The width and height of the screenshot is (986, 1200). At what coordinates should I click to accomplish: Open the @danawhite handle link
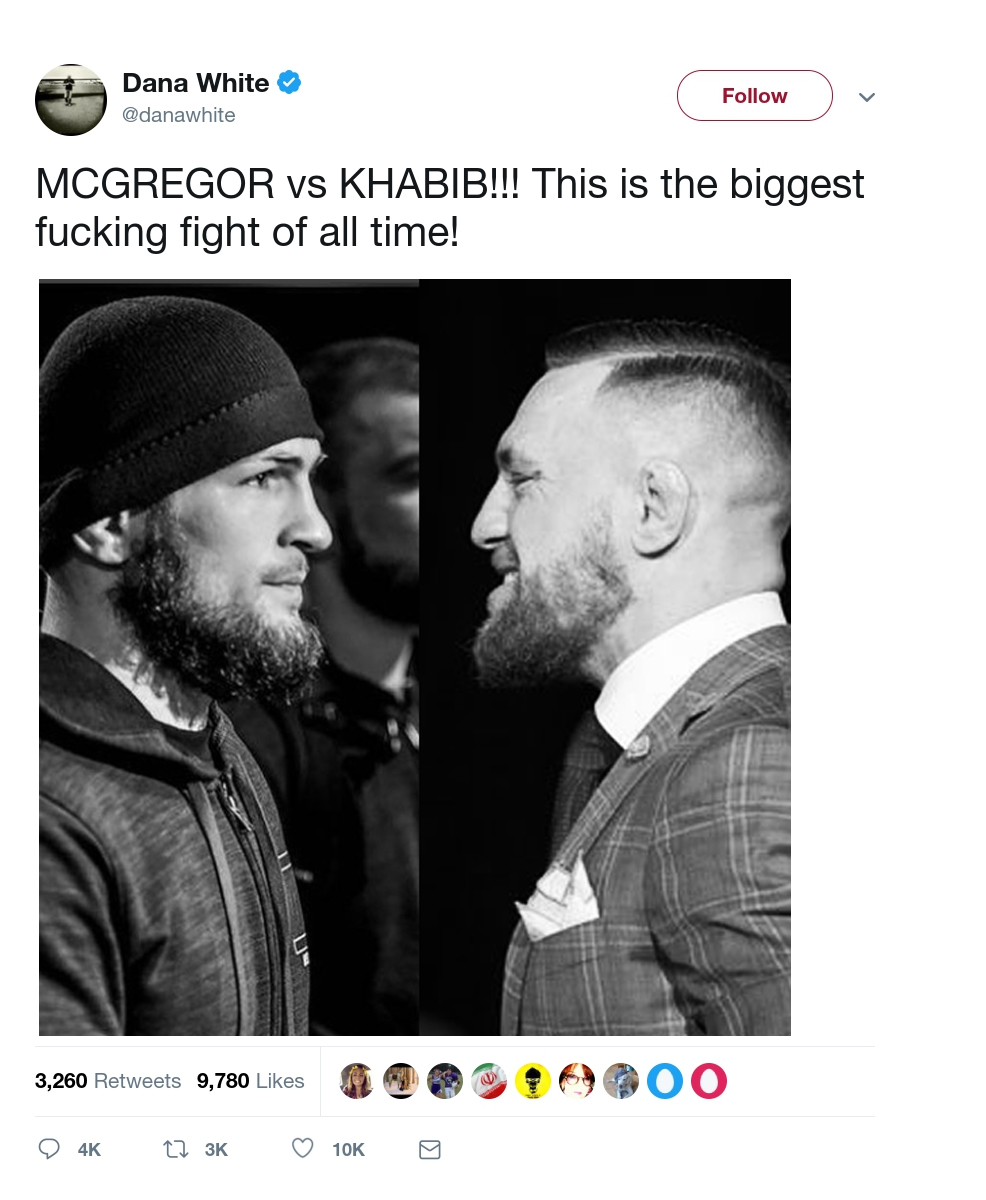178,115
